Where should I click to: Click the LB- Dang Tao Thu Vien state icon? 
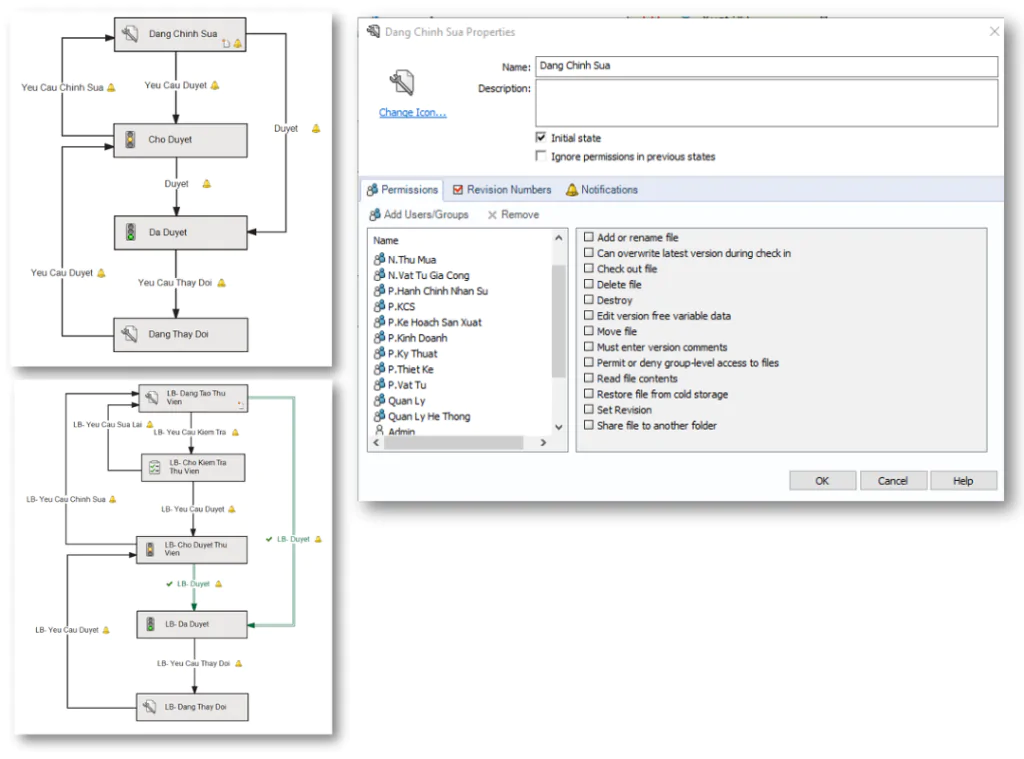click(152, 397)
